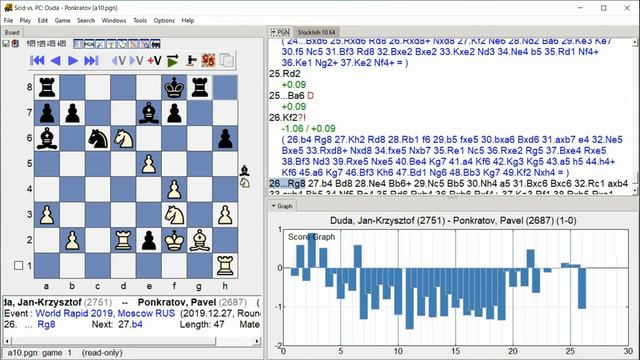Load first game in list icon
The image size is (640, 360).
(31, 44)
